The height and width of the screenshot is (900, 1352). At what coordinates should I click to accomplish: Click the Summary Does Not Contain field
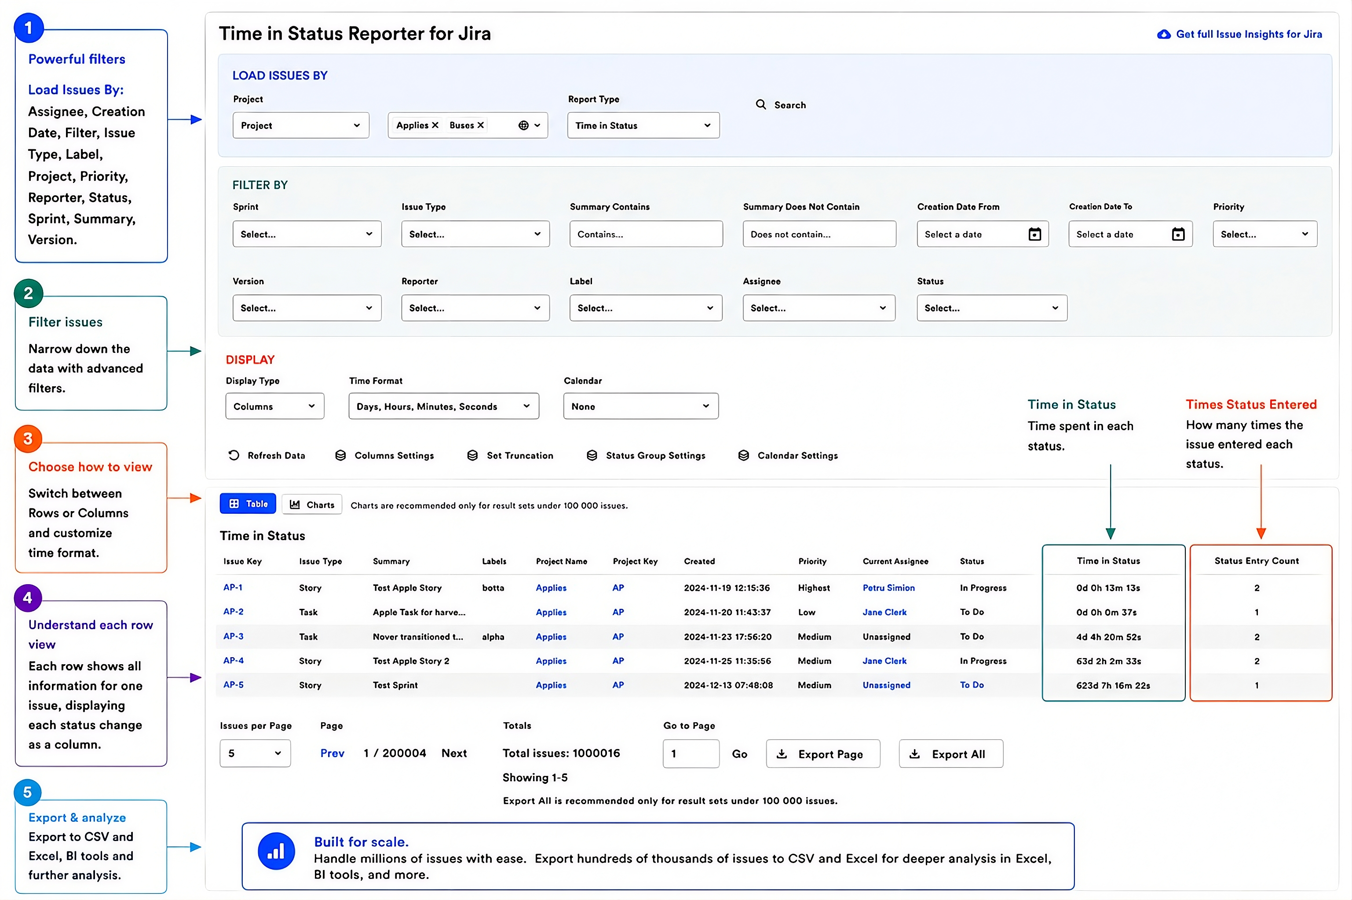(x=819, y=234)
